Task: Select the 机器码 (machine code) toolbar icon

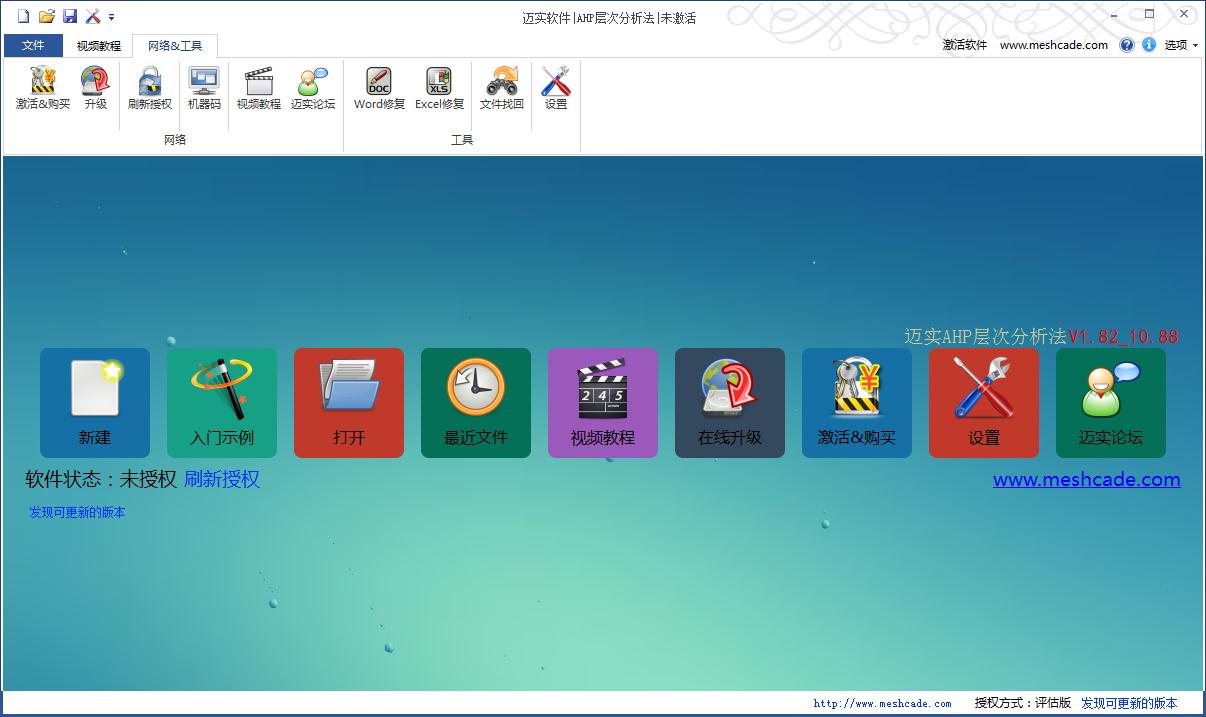Action: point(203,88)
